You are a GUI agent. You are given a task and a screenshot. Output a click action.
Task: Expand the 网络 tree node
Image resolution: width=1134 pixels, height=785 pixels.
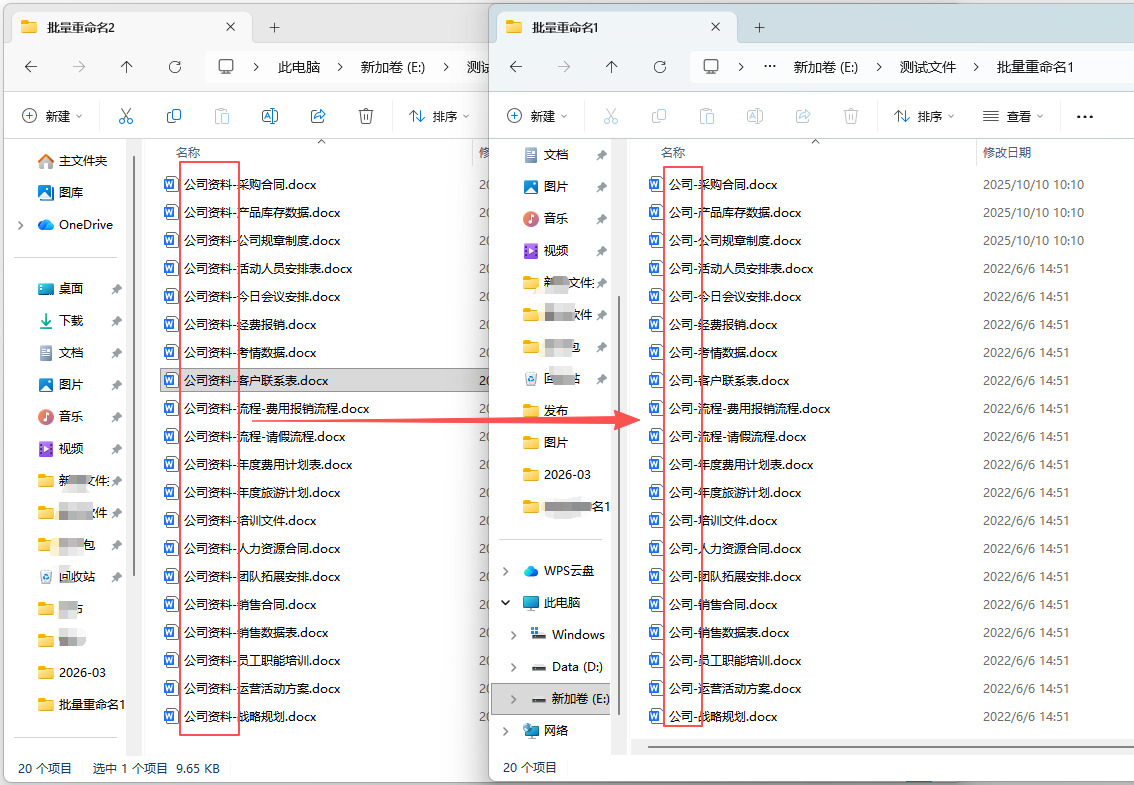506,731
